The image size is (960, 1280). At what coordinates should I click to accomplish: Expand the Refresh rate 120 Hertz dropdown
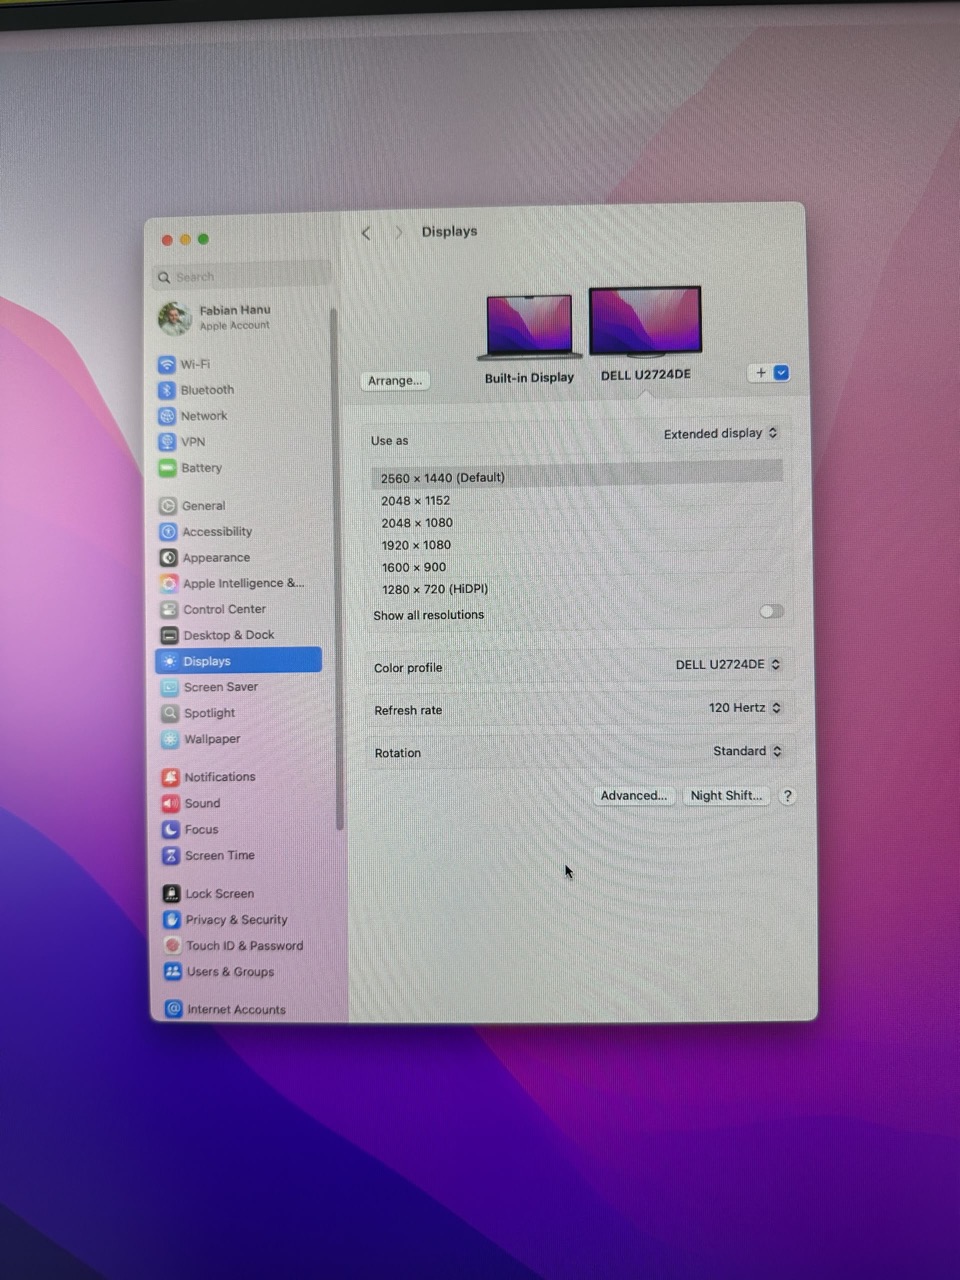click(745, 708)
